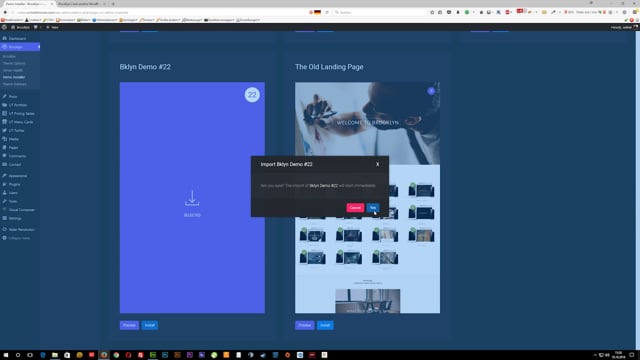Click the Contact envelope icon
This screenshot has width=640, height=360.
click(x=4, y=164)
